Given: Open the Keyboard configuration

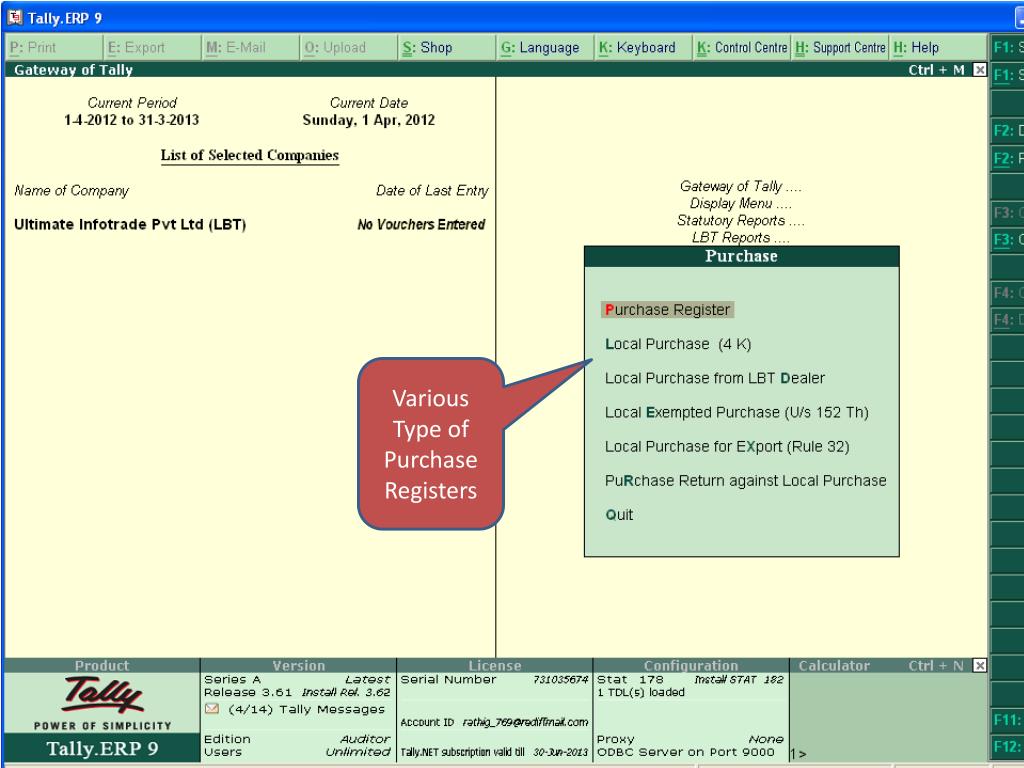Looking at the screenshot, I should 643,48.
